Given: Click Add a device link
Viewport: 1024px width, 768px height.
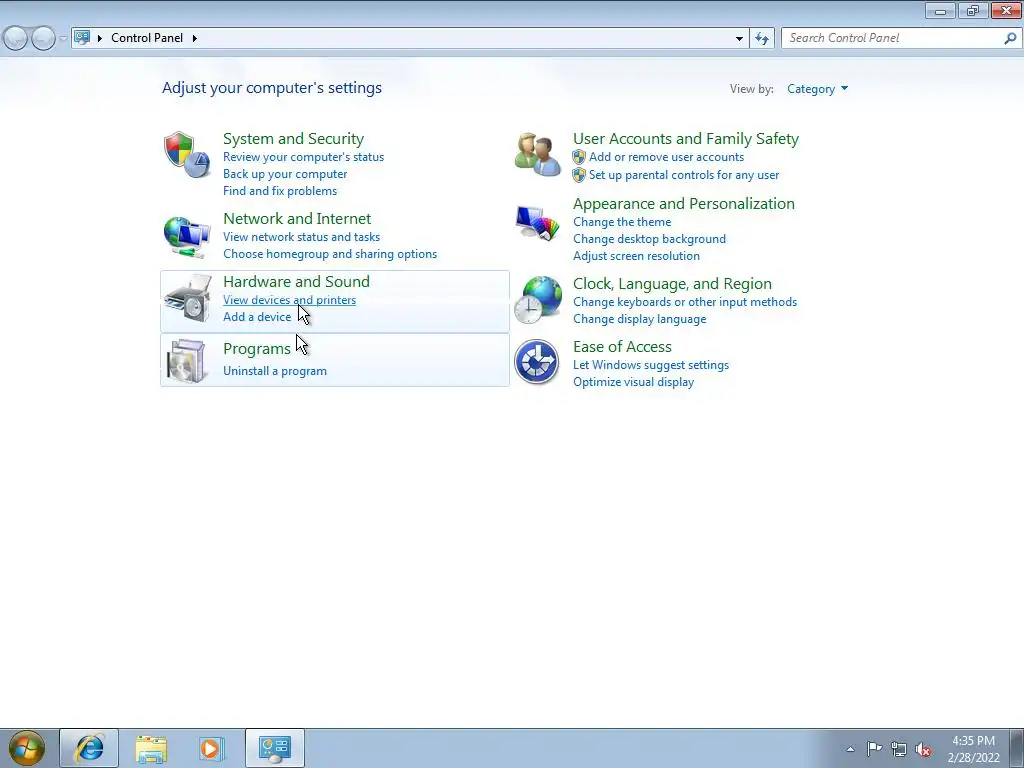Looking at the screenshot, I should click(x=257, y=317).
